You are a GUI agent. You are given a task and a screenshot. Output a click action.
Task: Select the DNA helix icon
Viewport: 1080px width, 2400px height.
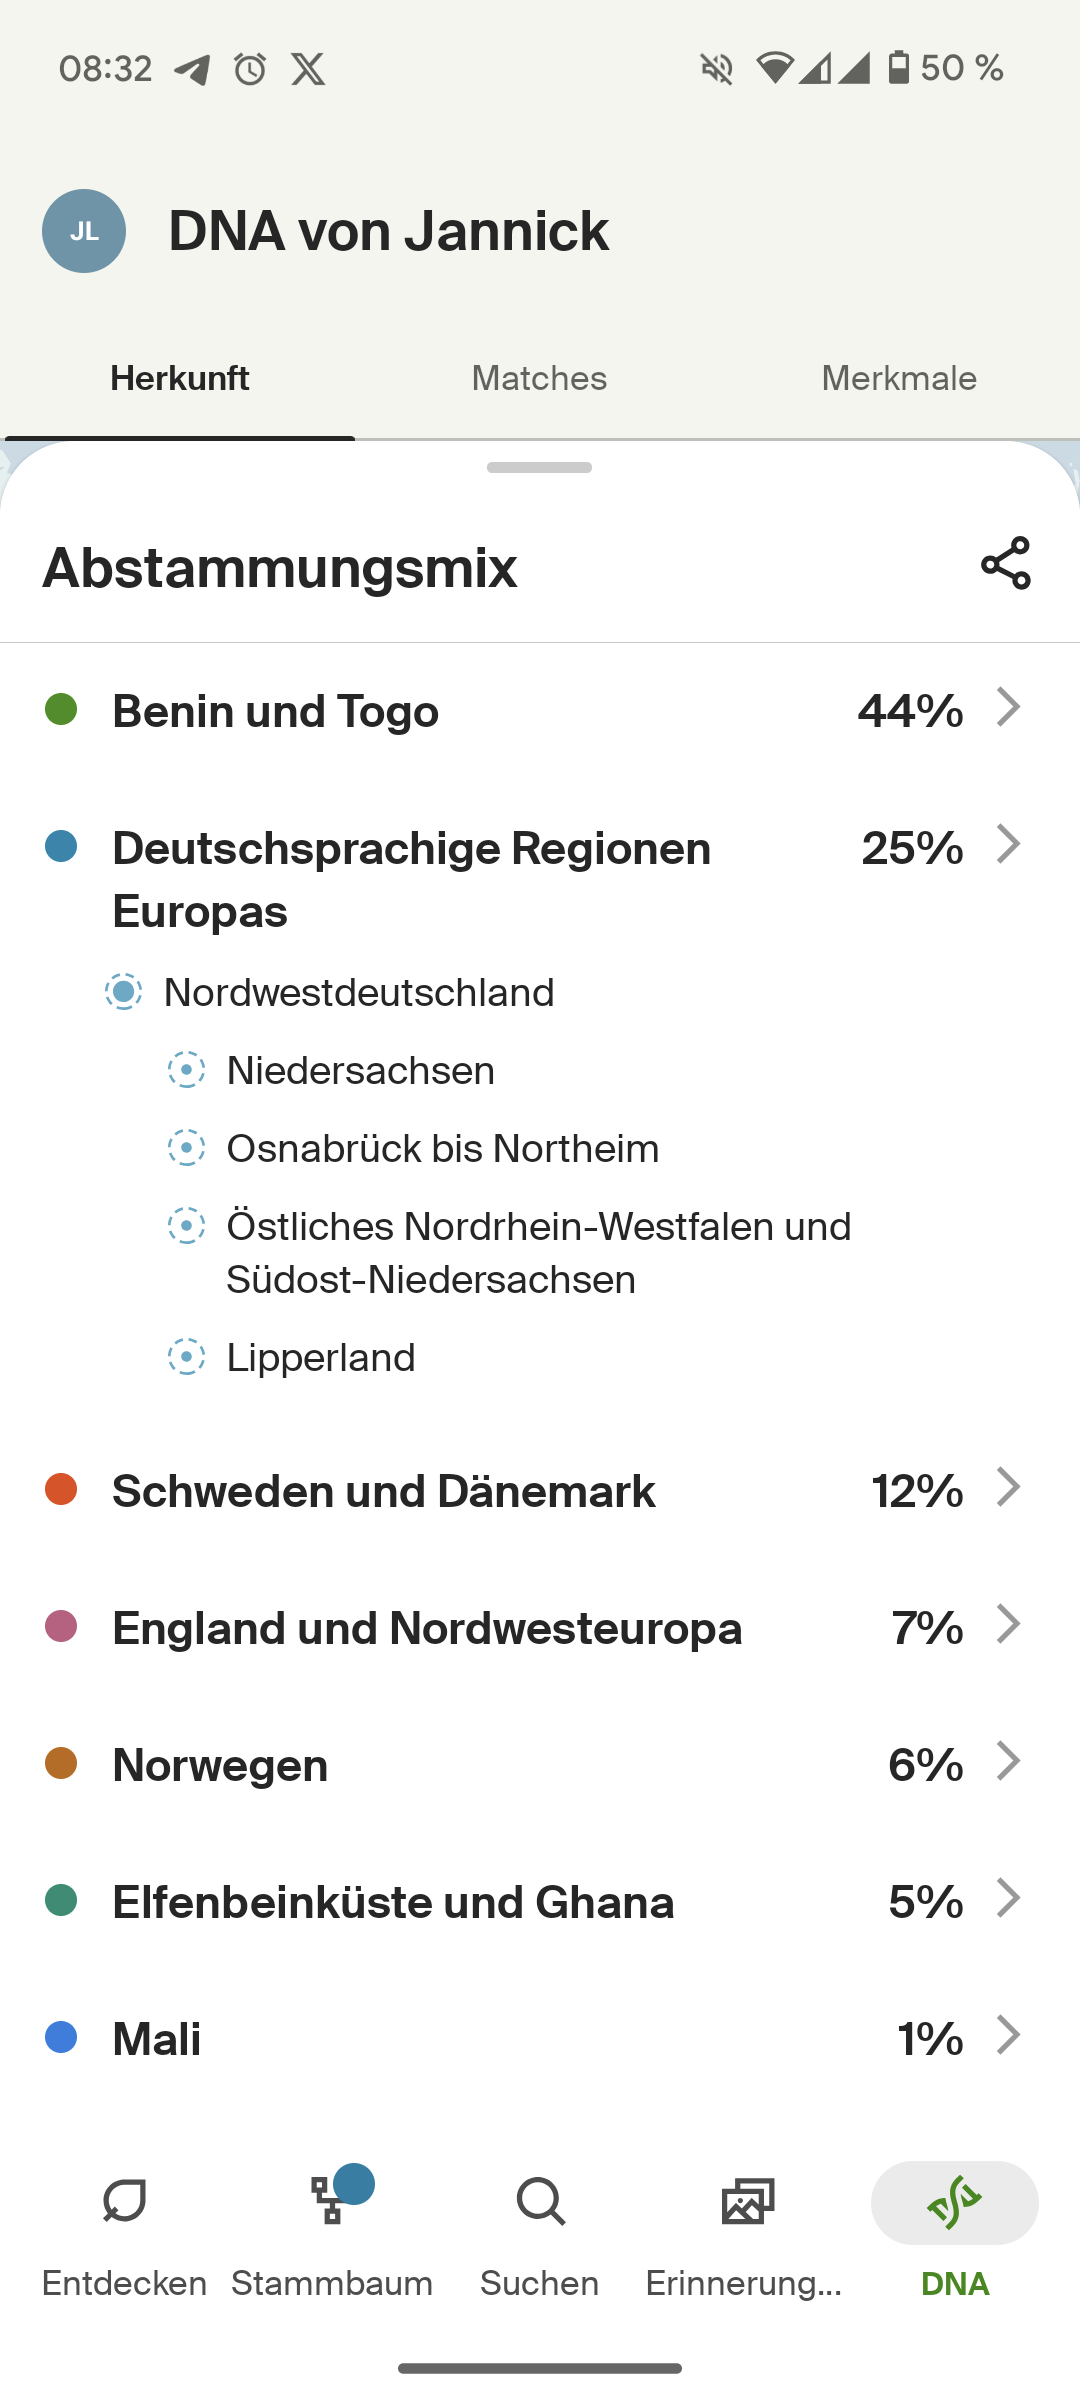tap(954, 2202)
